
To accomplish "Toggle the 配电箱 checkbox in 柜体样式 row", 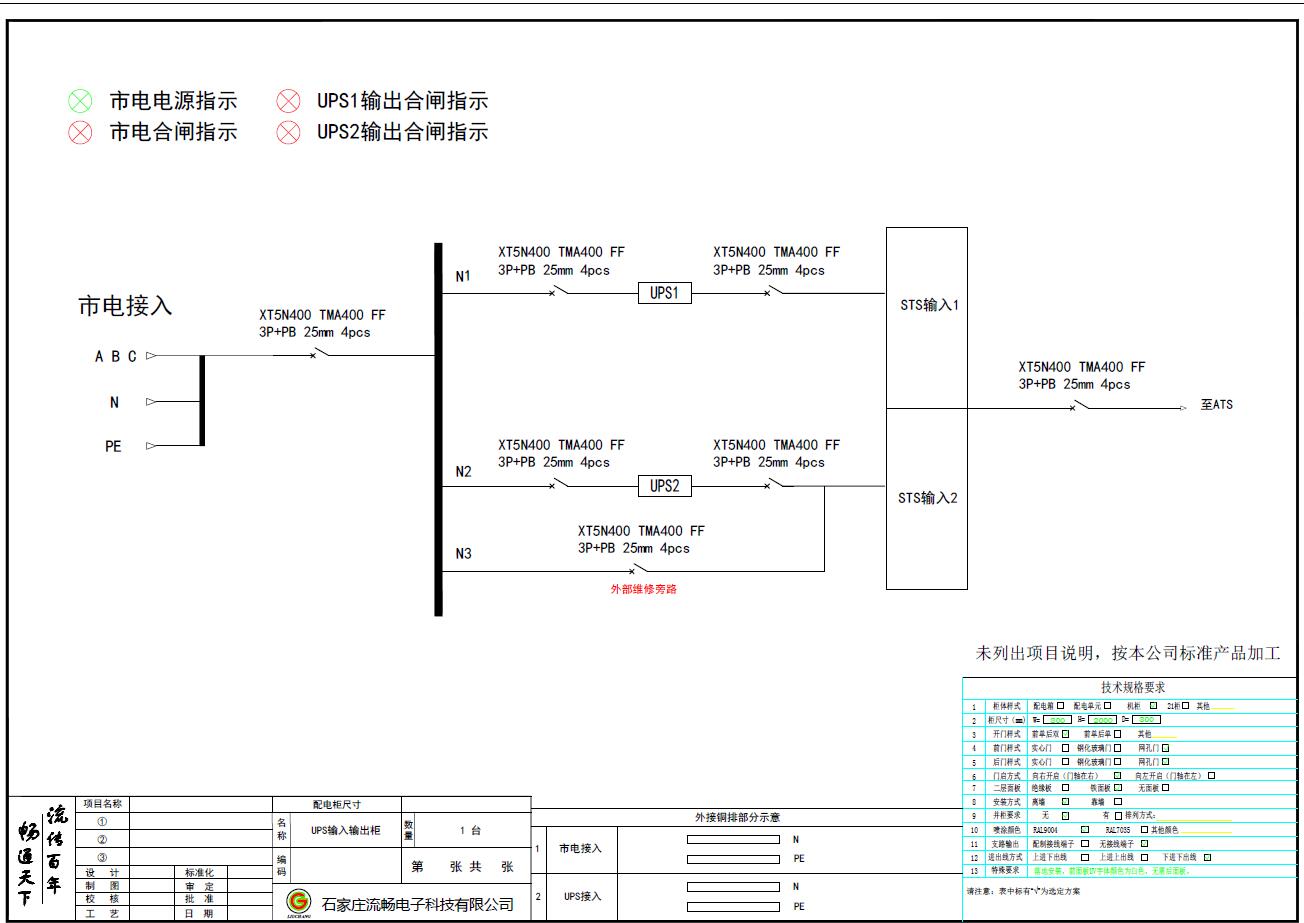I will click(x=1060, y=706).
